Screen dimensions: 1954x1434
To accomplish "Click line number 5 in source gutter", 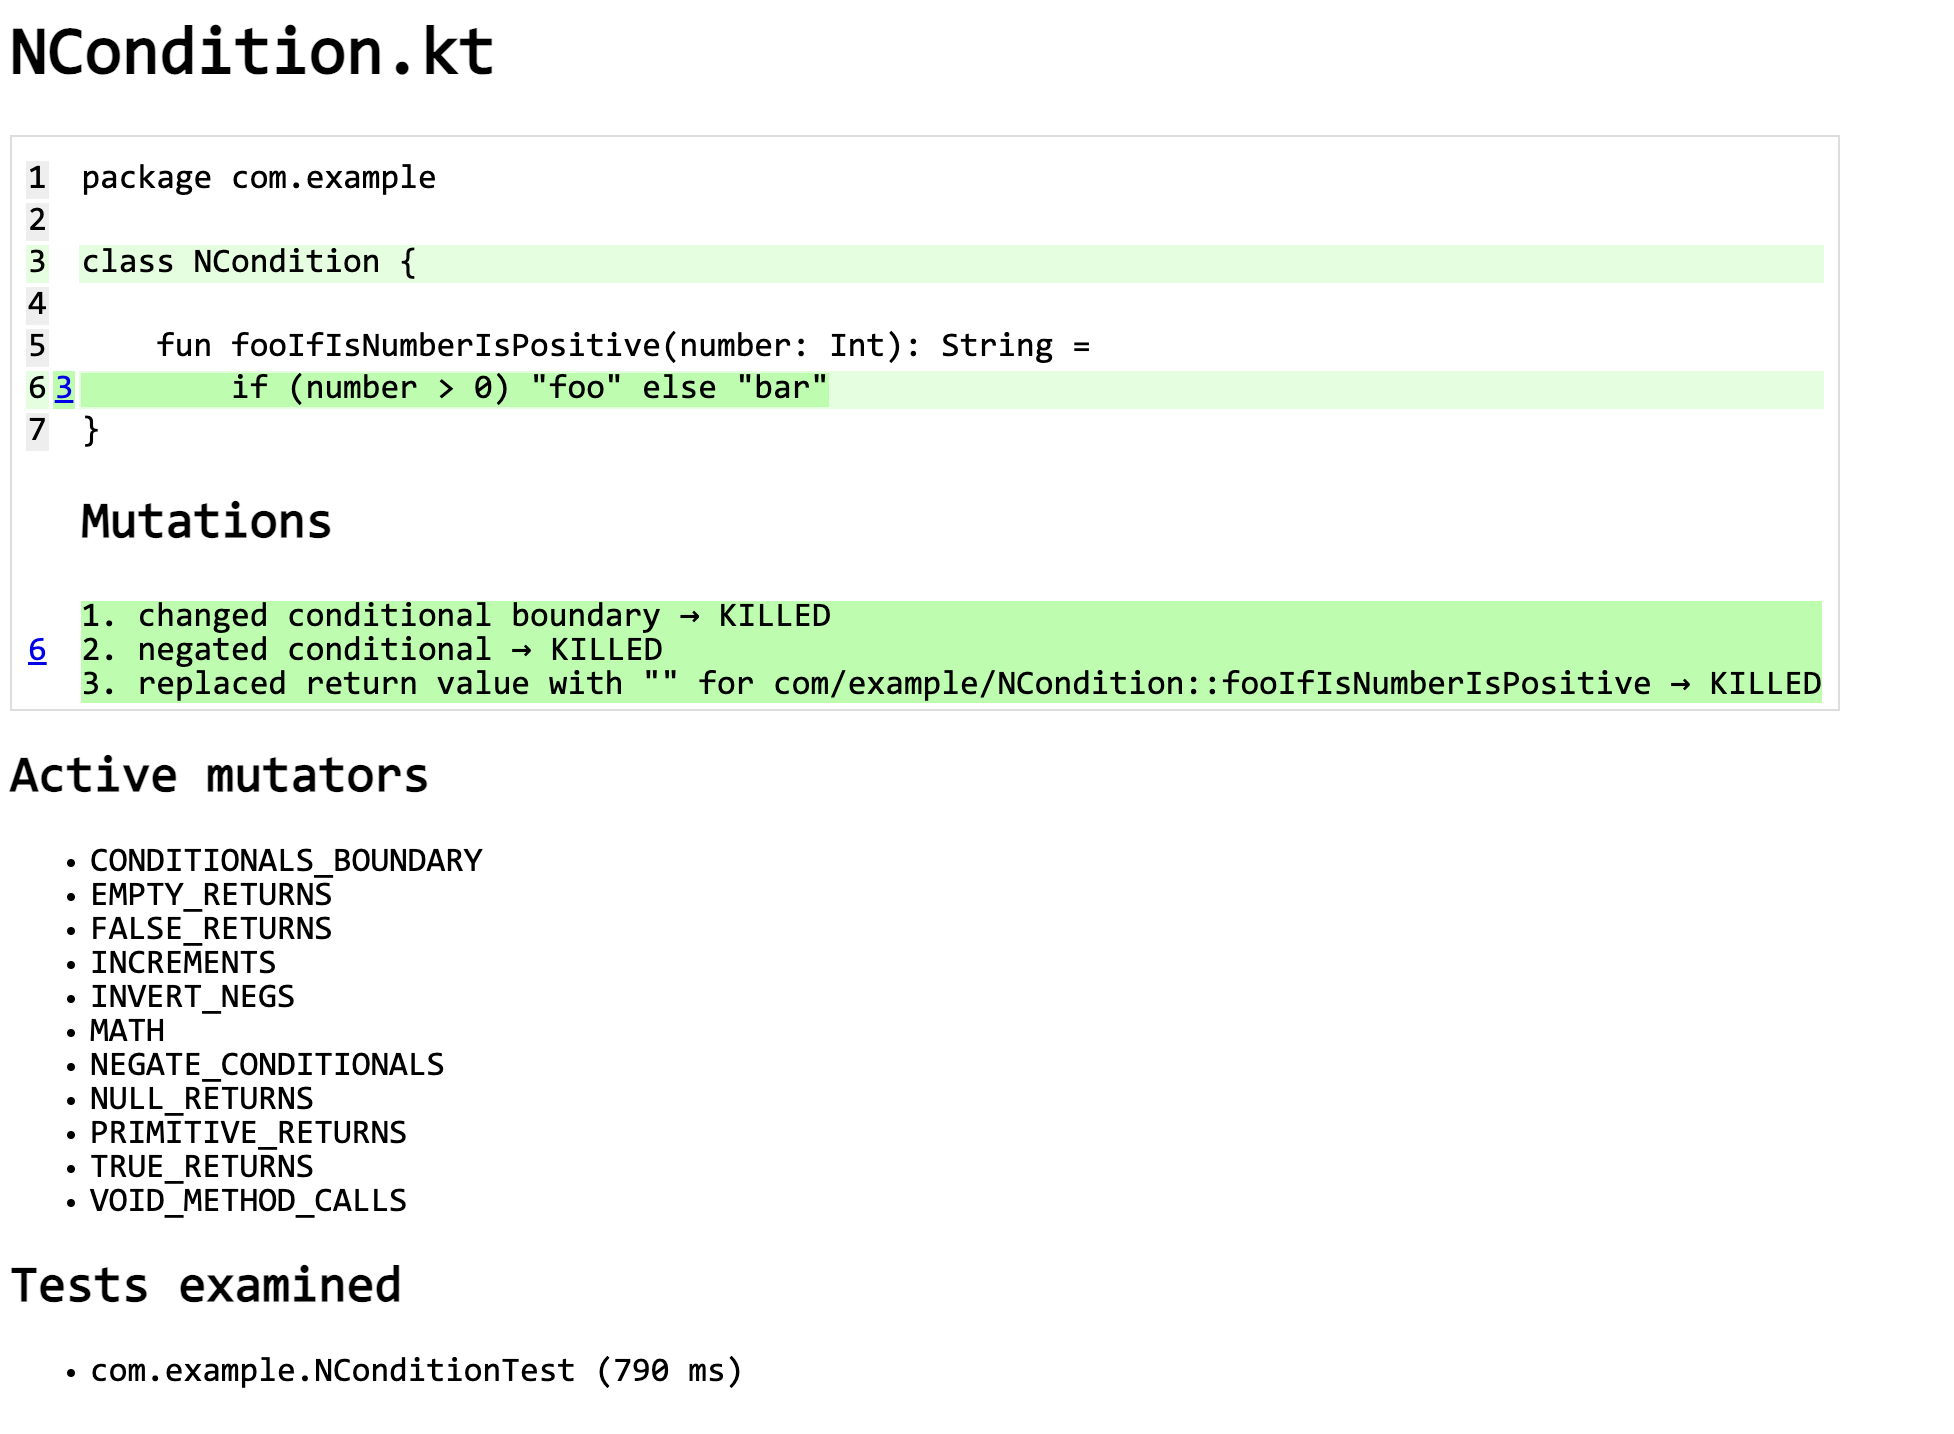I will coord(37,346).
